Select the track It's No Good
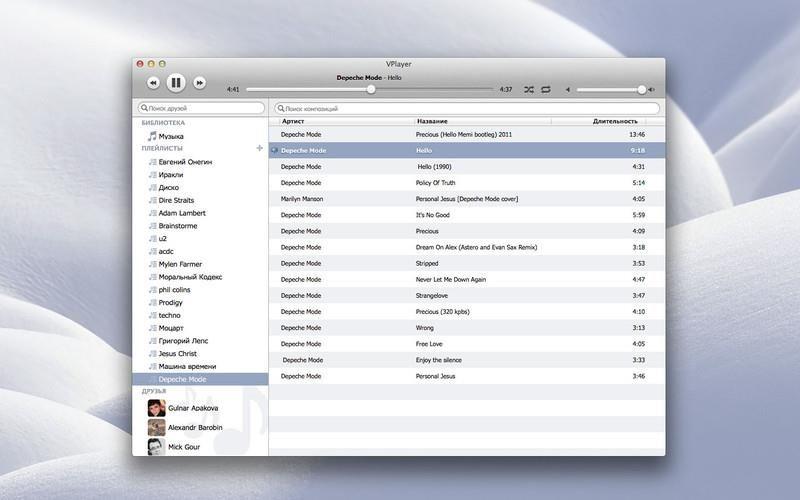This screenshot has height=500, width=800. (x=467, y=215)
